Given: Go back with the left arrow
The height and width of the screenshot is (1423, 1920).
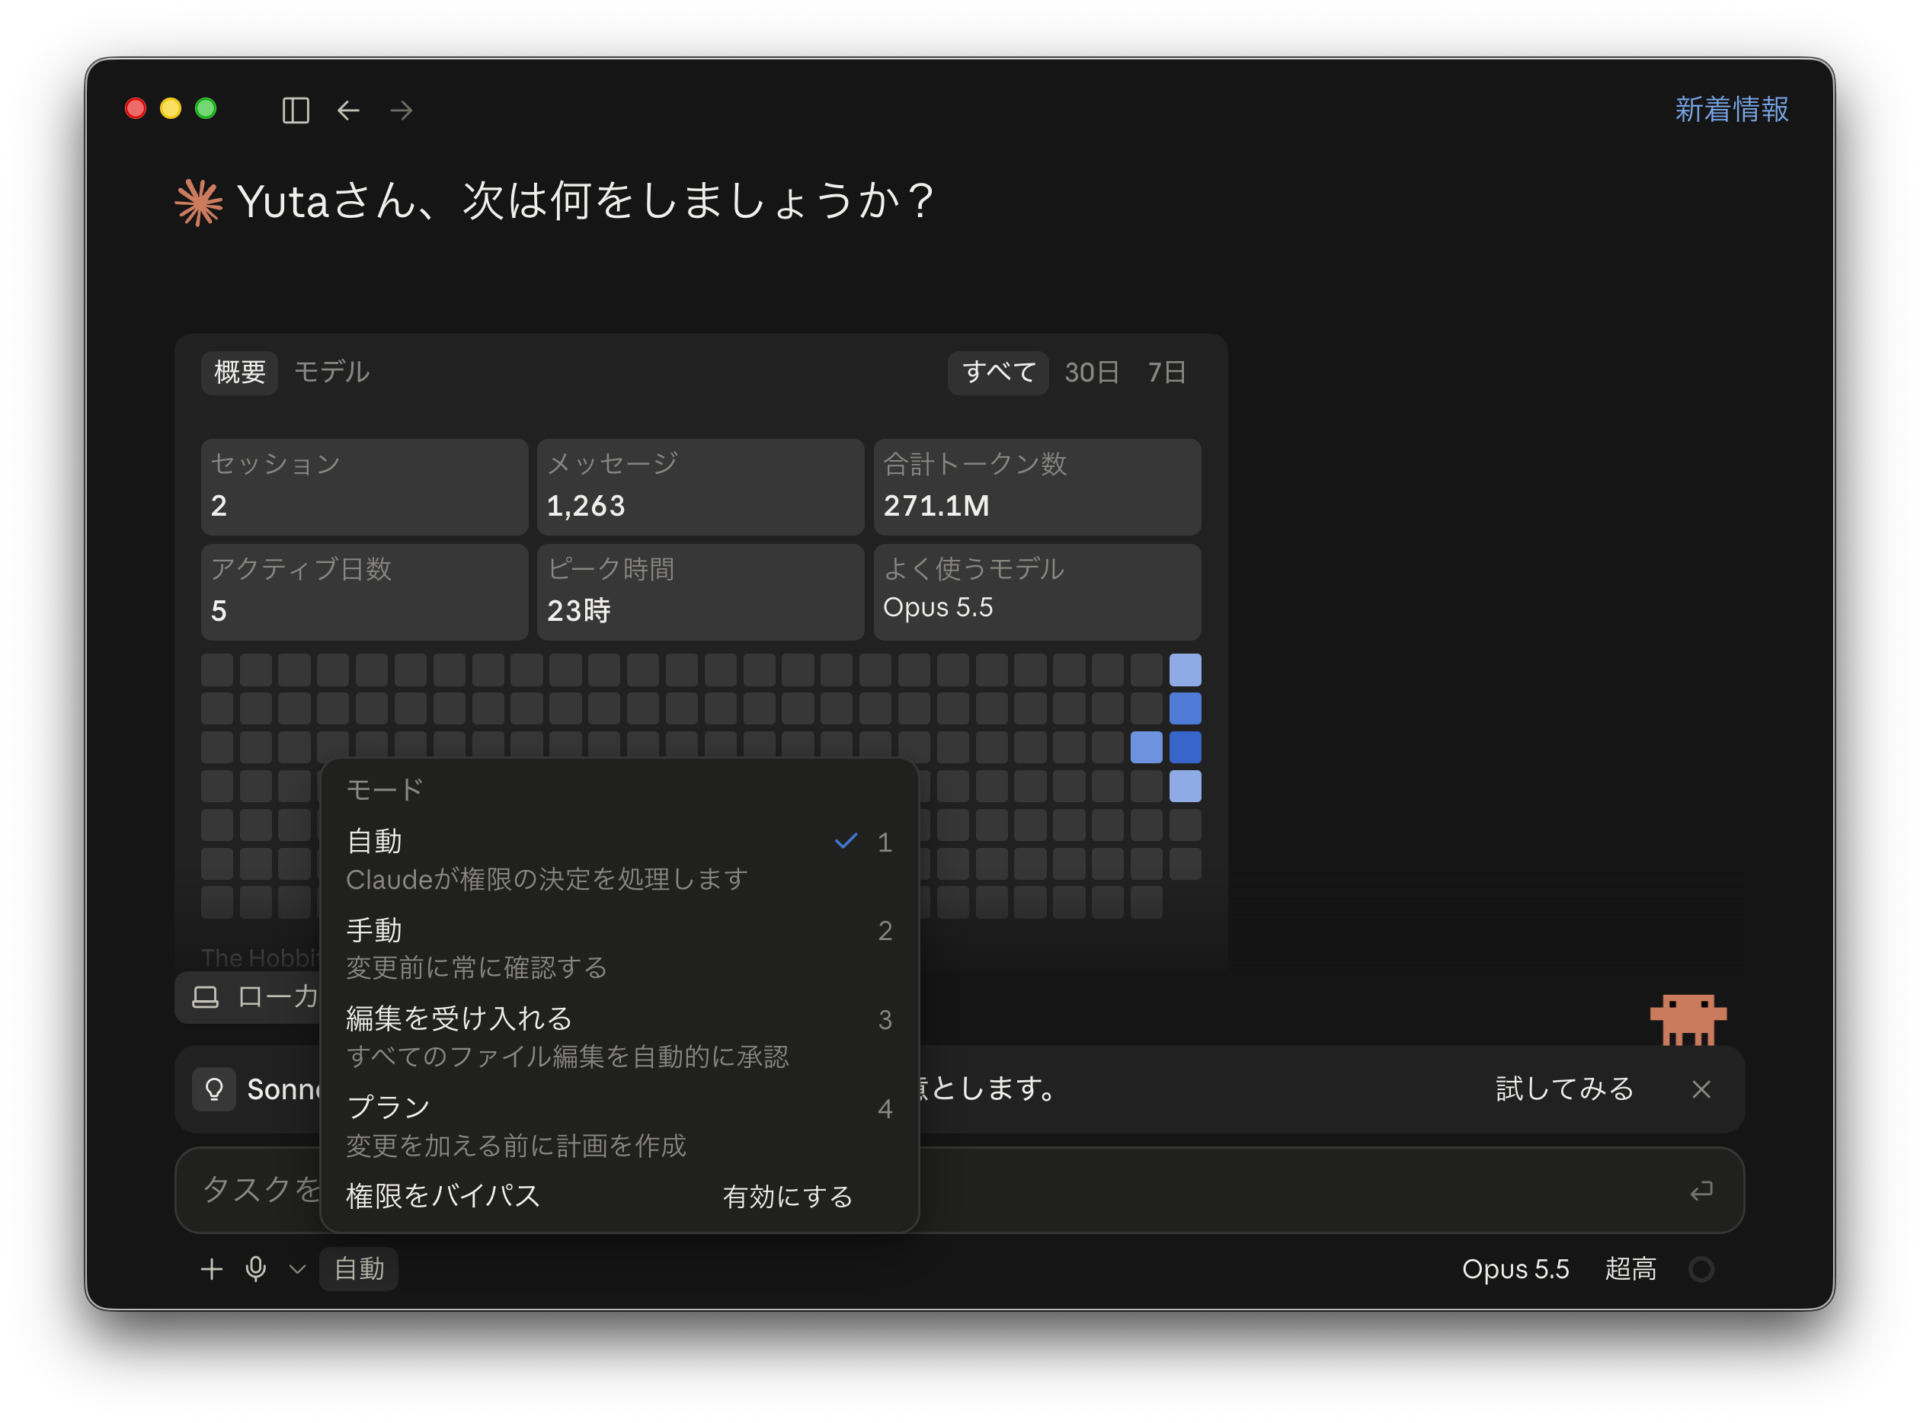Looking at the screenshot, I should [x=348, y=110].
